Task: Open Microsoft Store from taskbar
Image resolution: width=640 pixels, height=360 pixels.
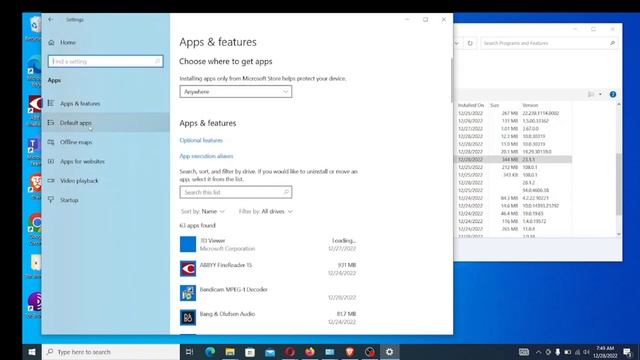Action: click(250, 352)
